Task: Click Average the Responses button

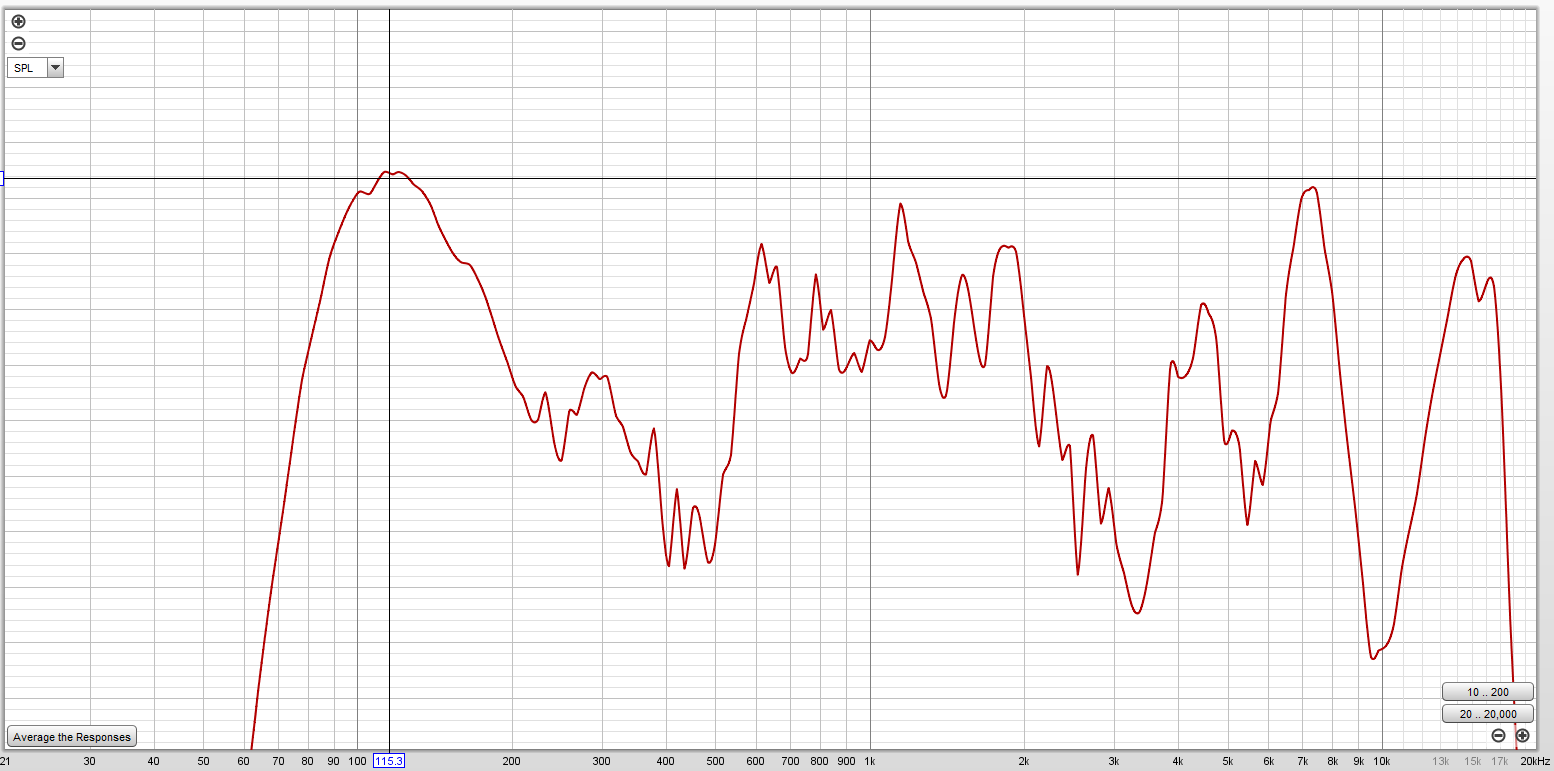Action: [x=71, y=737]
